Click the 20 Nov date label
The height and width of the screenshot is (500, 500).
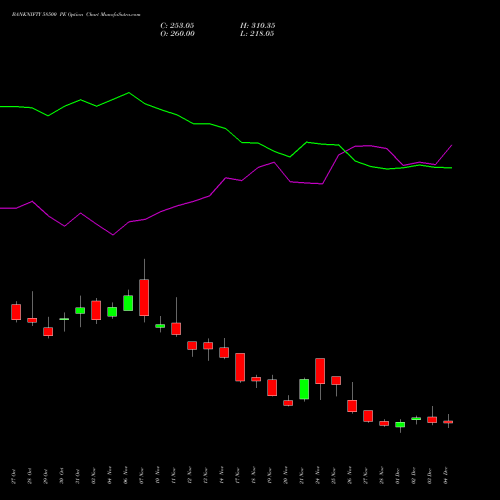(285, 476)
